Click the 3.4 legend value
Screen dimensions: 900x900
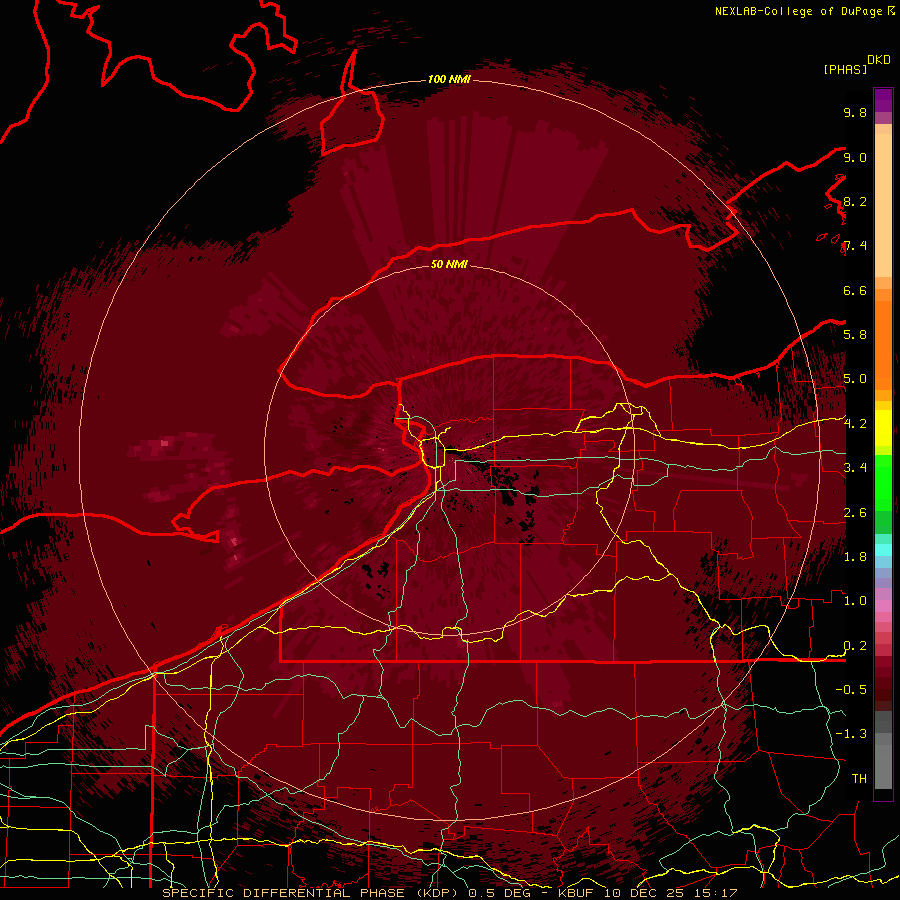[855, 467]
